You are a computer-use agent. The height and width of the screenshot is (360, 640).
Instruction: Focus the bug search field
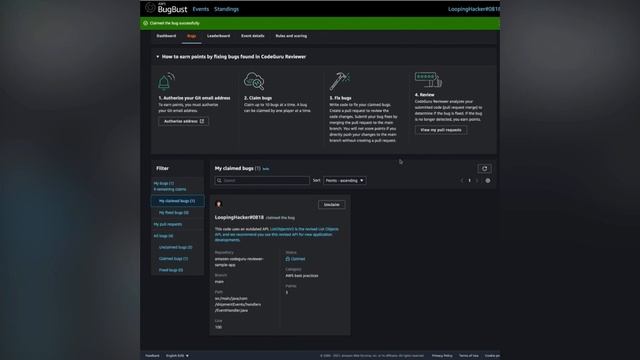(x=262, y=180)
